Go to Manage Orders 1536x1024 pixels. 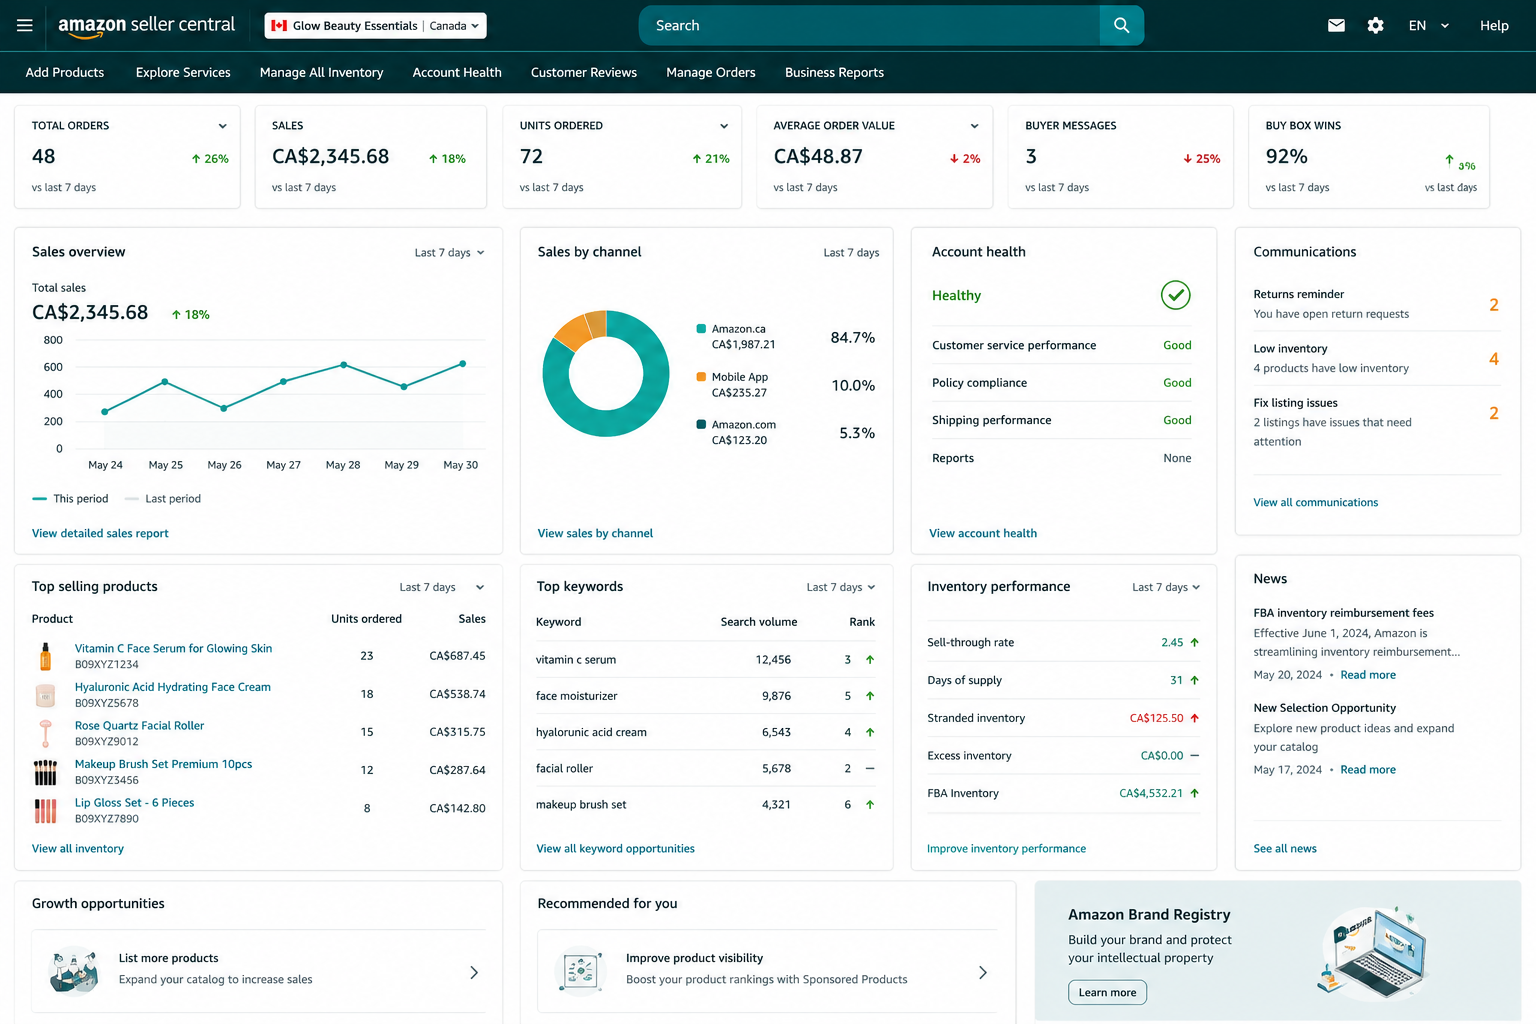click(711, 73)
